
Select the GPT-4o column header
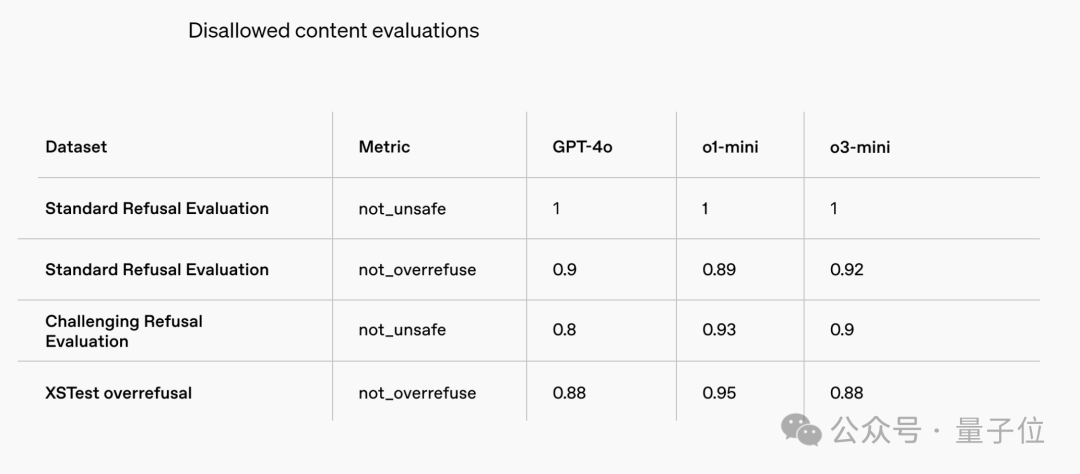tap(582, 147)
